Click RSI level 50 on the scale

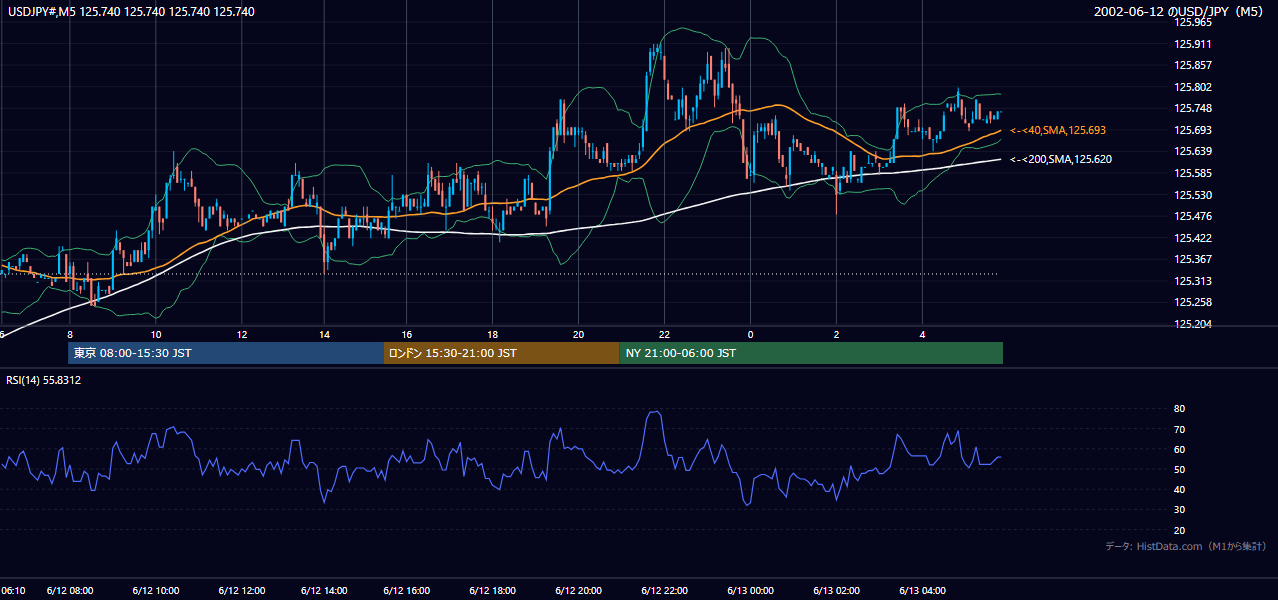point(1179,469)
